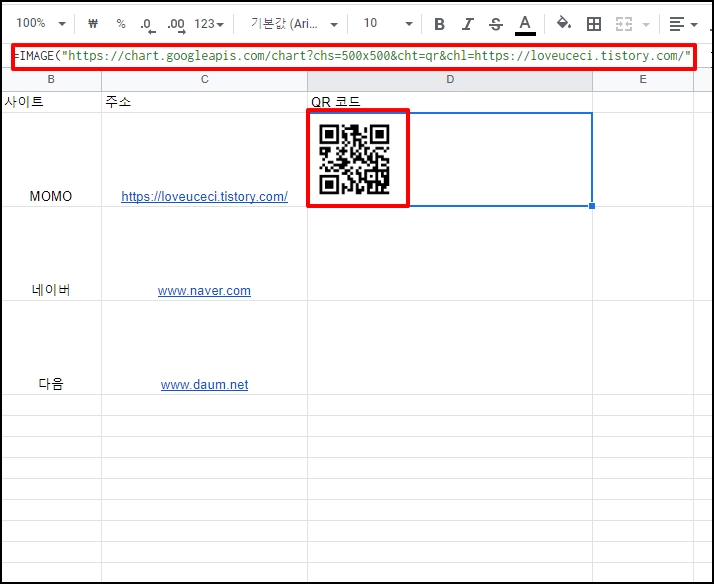Open the loveuceci.tistory.com link

pos(204,197)
